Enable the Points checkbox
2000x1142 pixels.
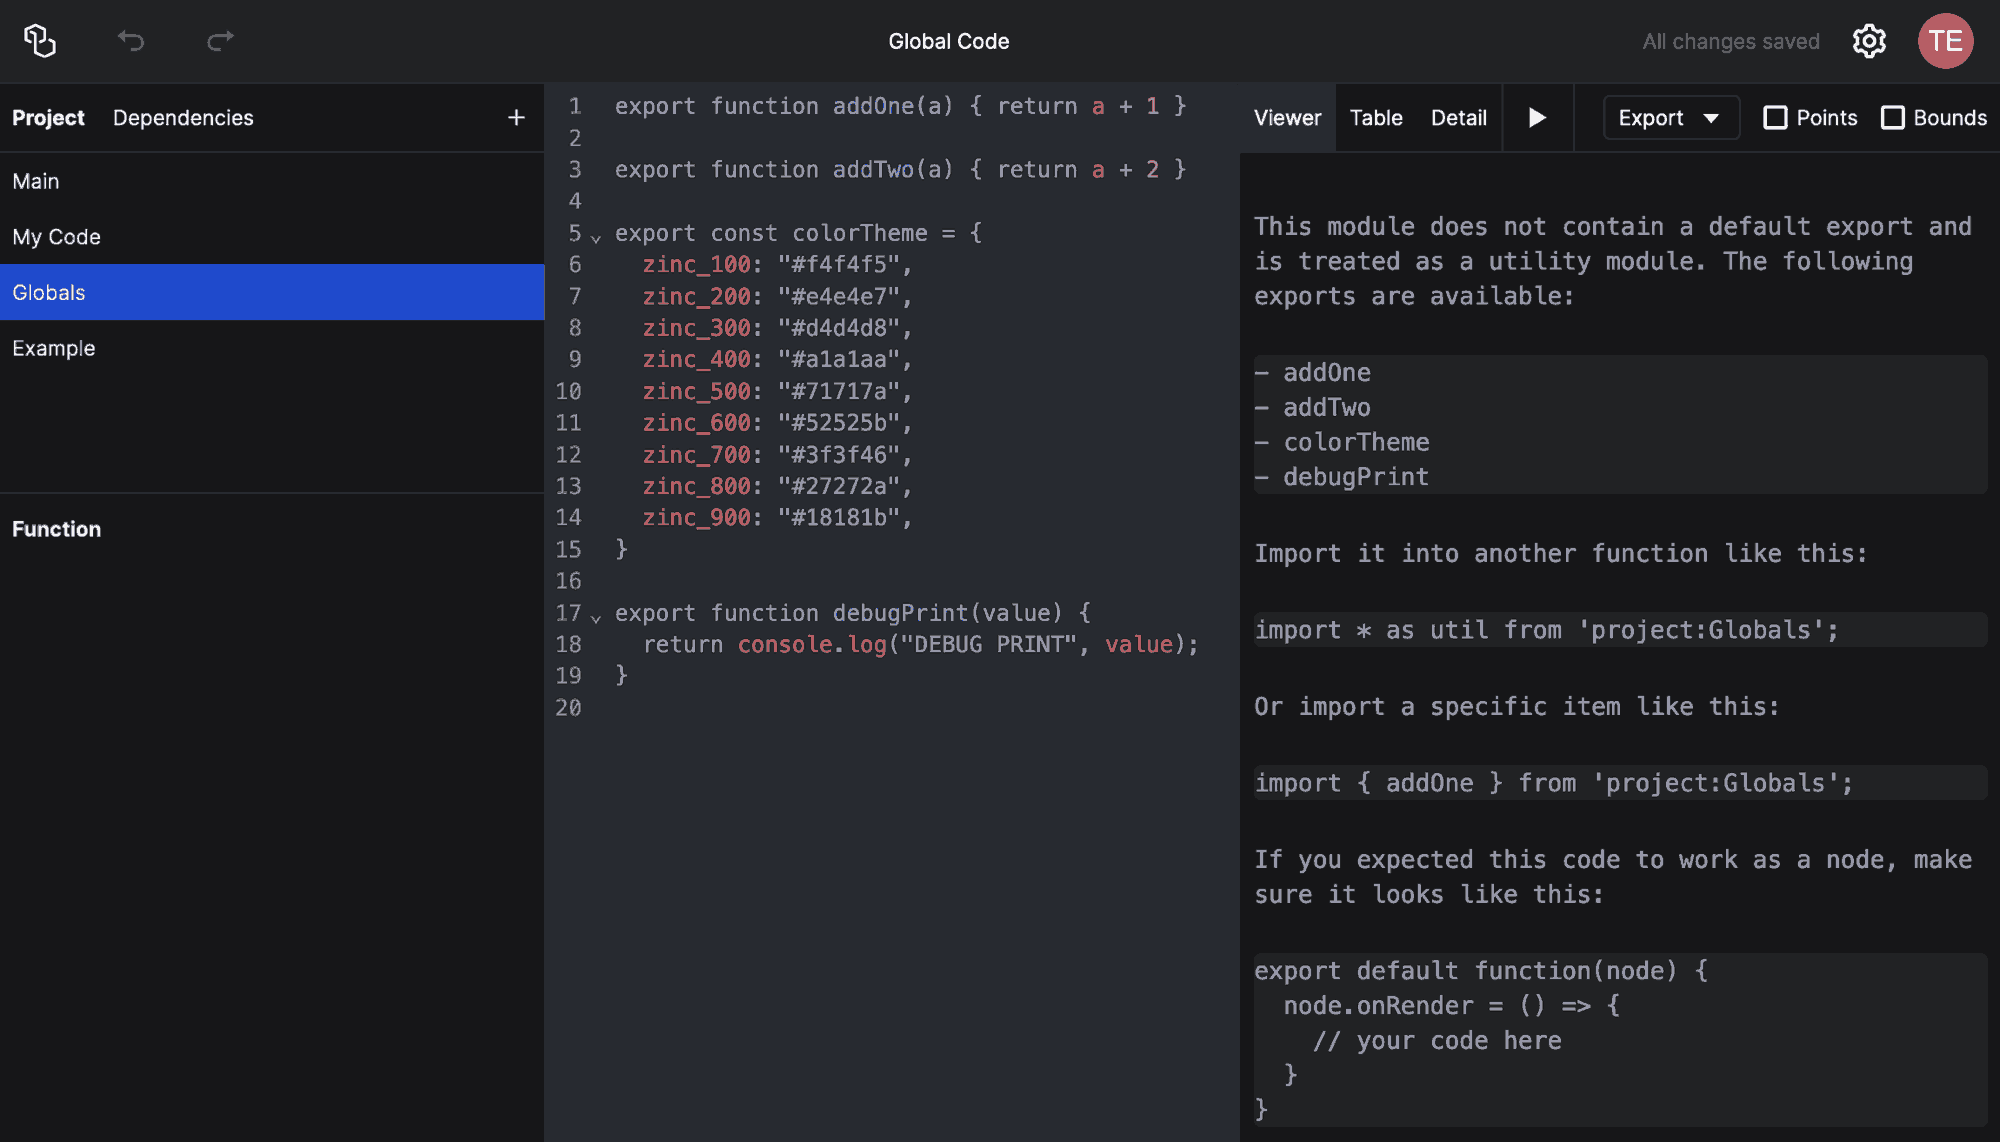coord(1775,118)
